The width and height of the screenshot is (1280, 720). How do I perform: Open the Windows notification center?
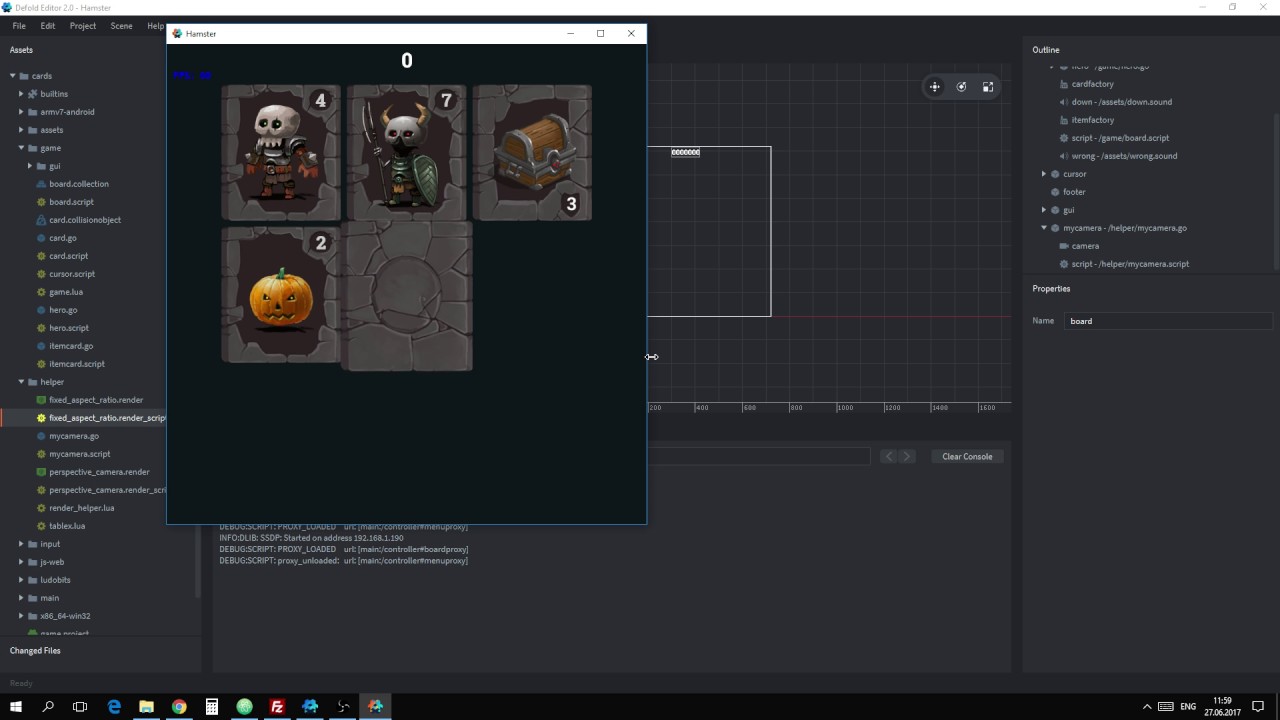coord(1258,706)
